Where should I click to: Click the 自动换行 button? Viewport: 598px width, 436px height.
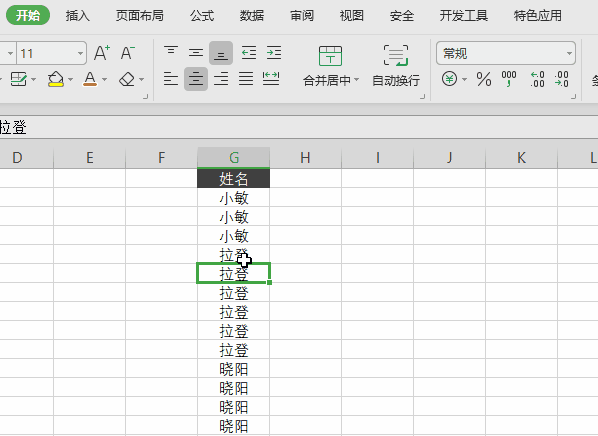(x=396, y=65)
